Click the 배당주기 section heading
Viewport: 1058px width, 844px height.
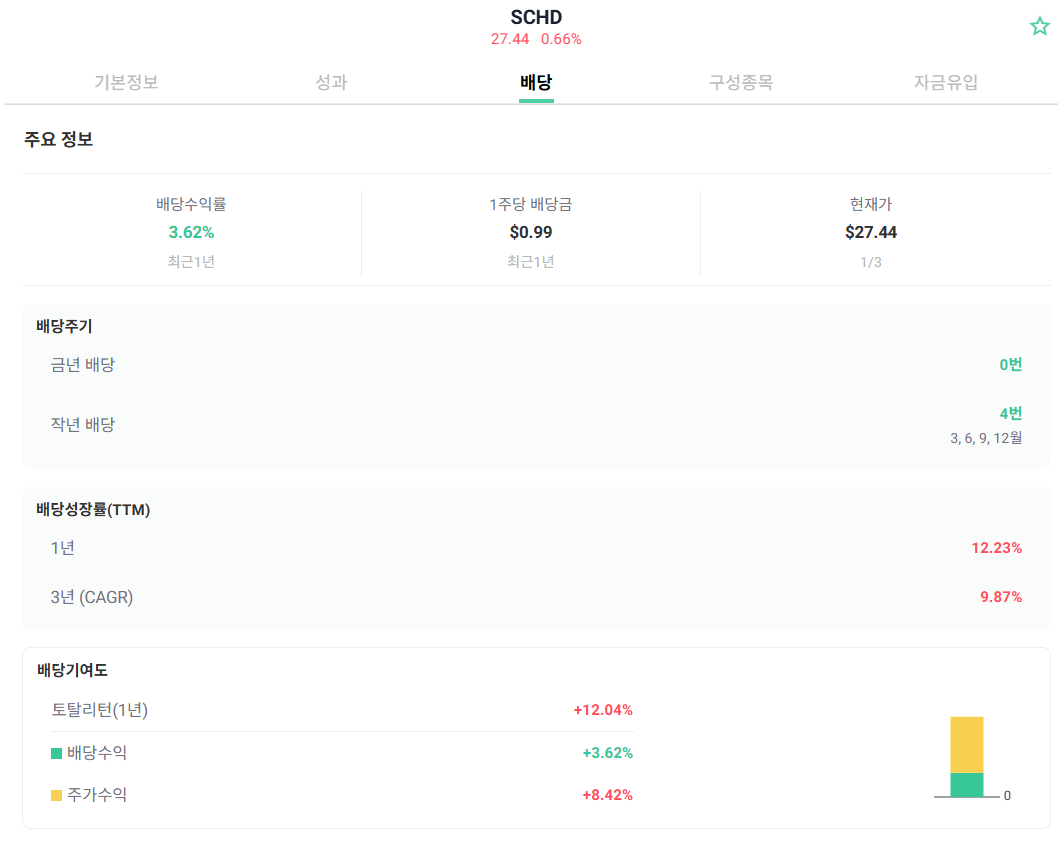(x=64, y=327)
